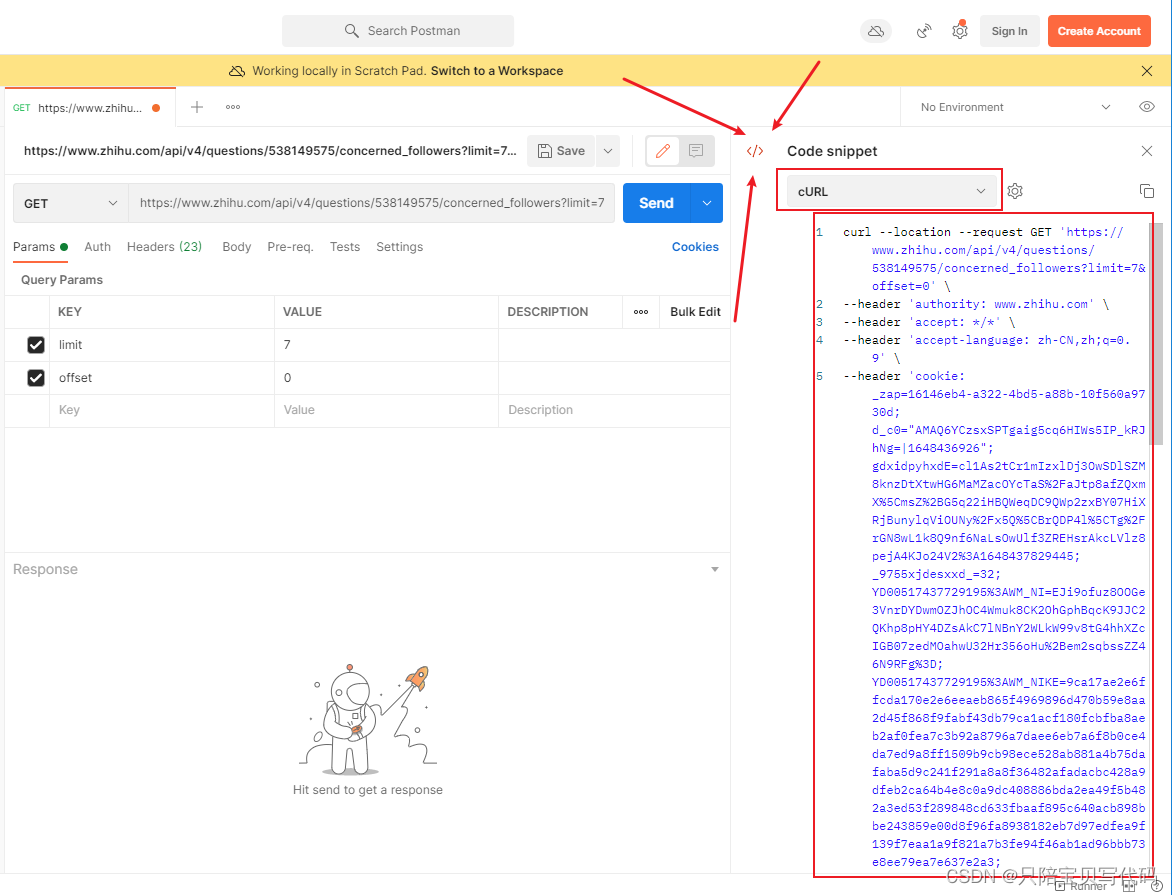Click the request URL input field
The width and height of the screenshot is (1172, 895).
[371, 203]
